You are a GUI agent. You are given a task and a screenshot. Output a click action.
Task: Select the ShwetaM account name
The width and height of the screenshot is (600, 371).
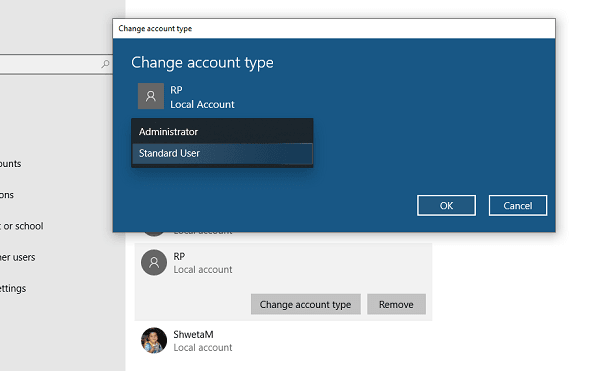193,334
